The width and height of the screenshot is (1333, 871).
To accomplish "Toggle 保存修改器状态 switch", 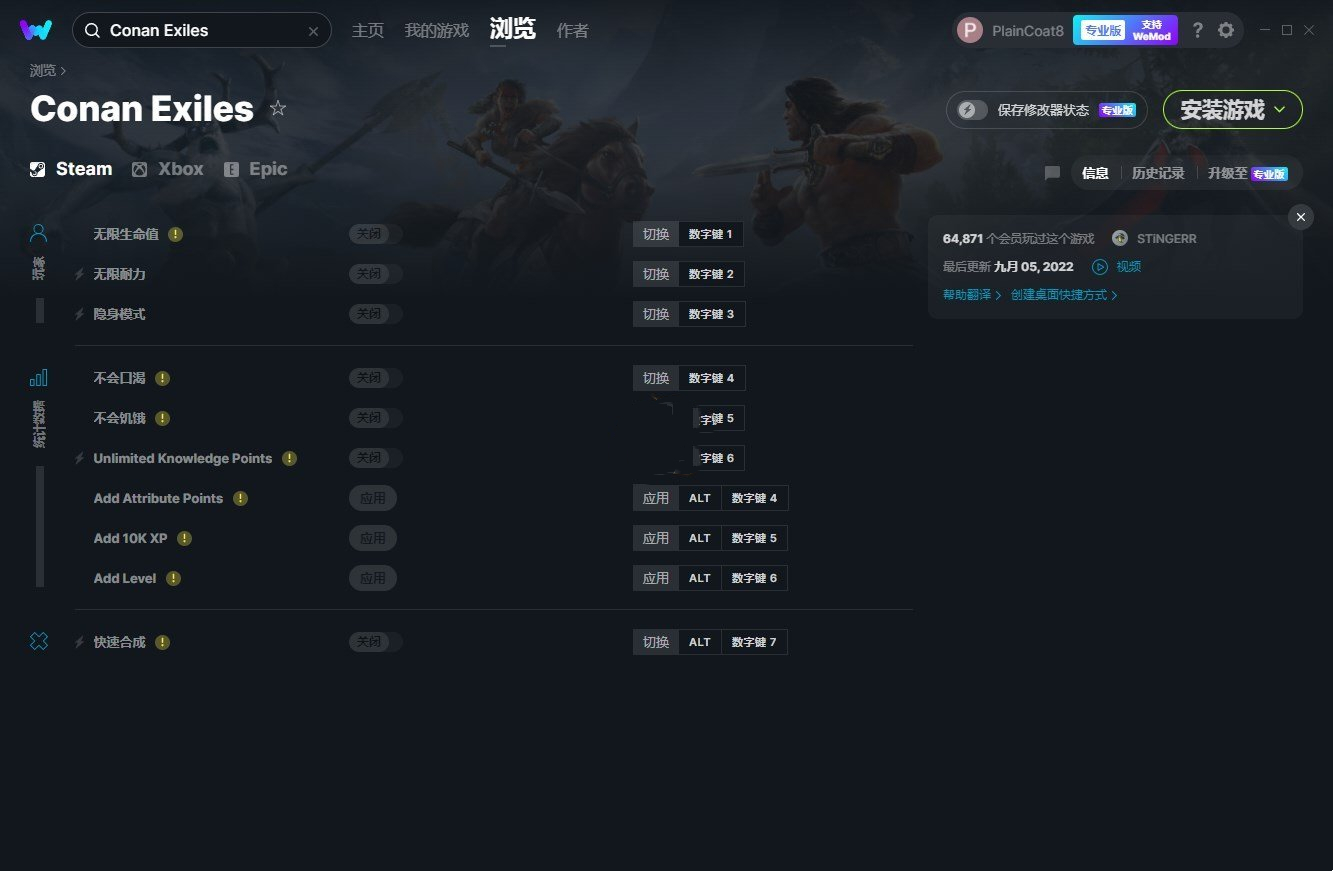I will point(973,110).
